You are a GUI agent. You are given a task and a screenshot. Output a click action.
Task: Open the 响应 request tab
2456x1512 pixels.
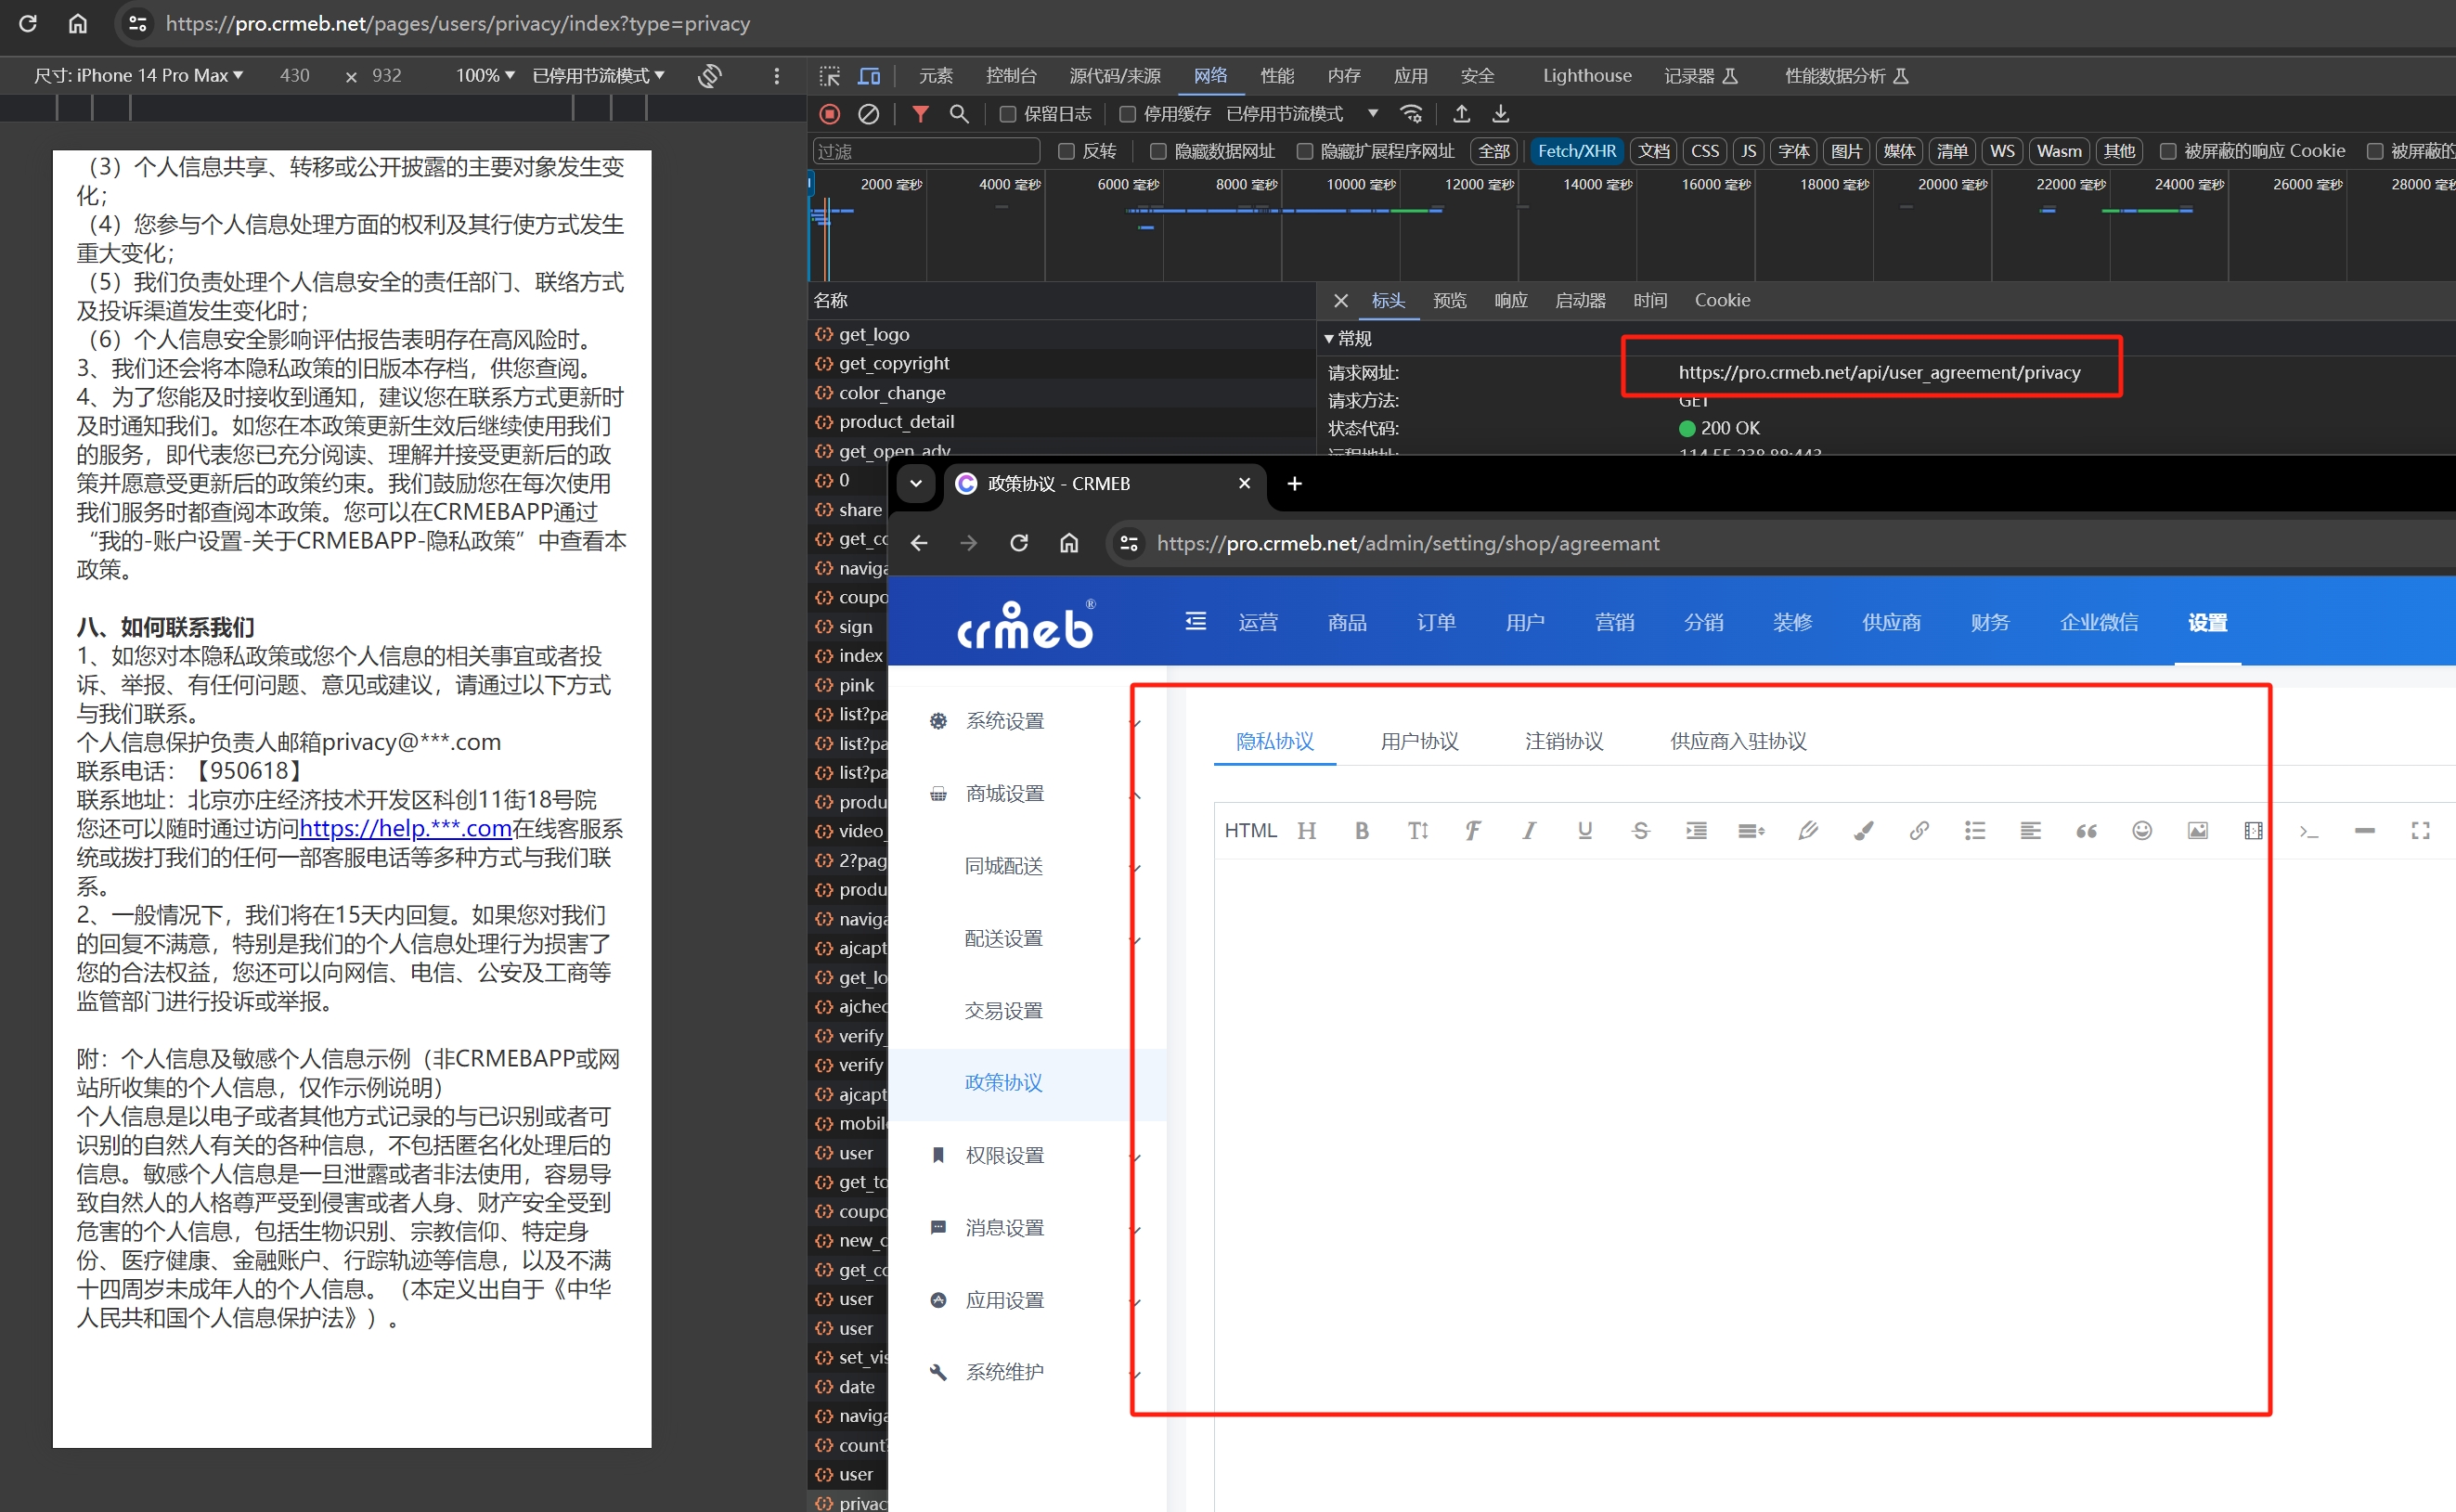[x=1510, y=301]
